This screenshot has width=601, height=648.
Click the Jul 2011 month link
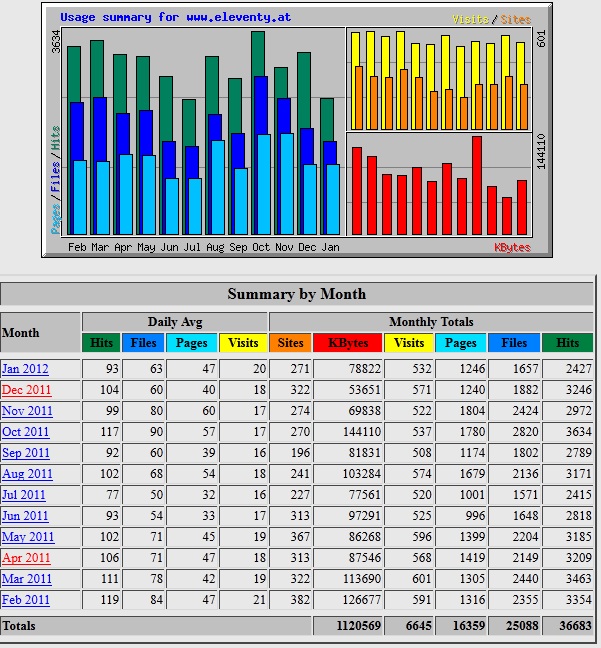(x=25, y=495)
